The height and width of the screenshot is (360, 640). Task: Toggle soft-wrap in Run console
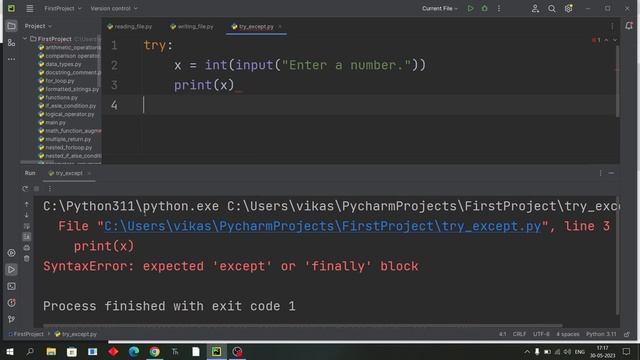(x=27, y=226)
